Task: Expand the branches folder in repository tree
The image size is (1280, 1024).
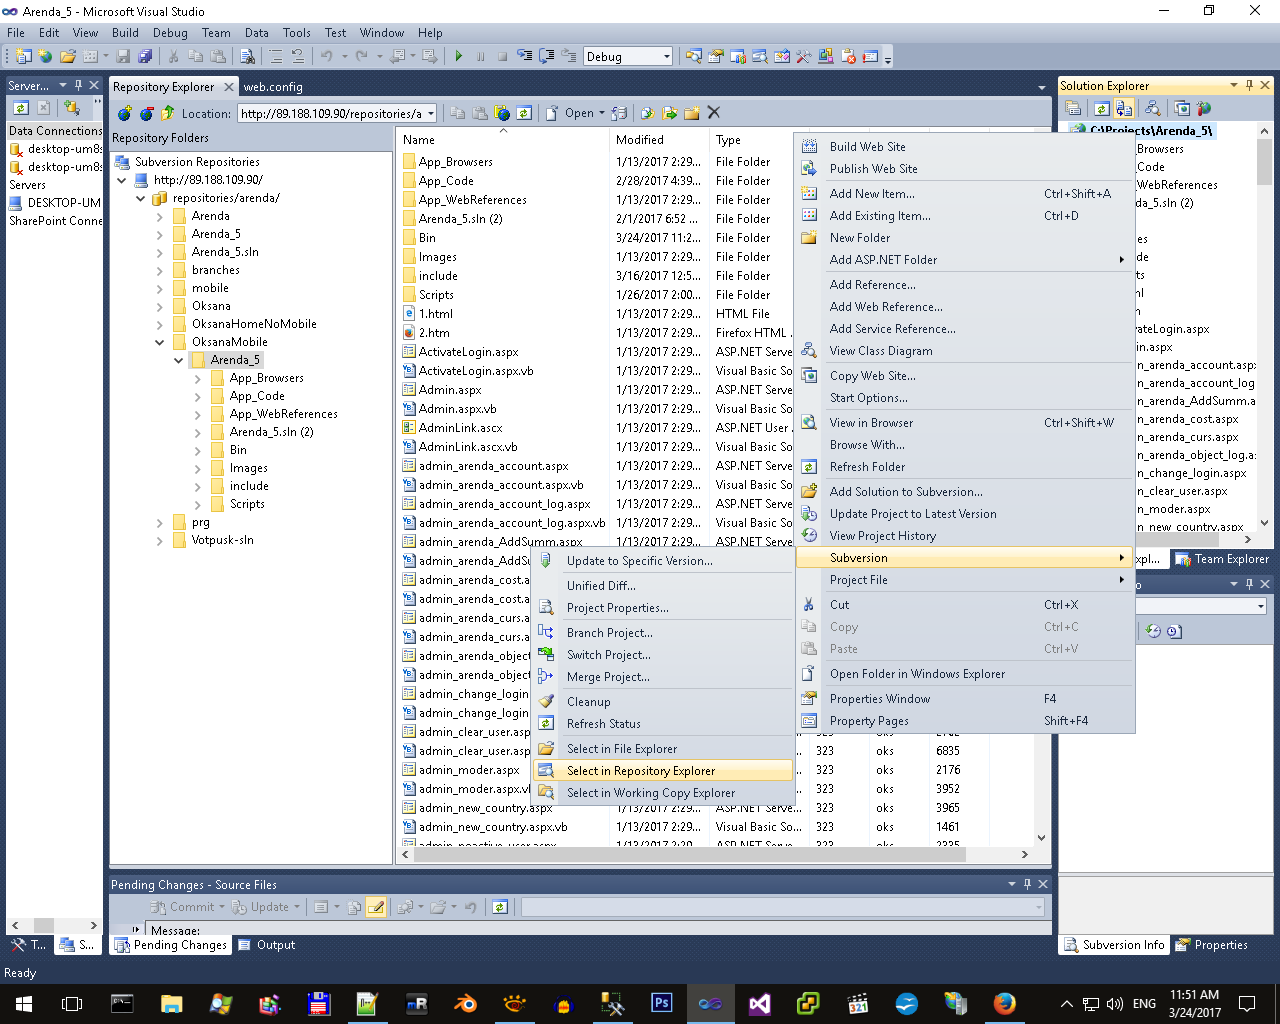Action: click(160, 270)
